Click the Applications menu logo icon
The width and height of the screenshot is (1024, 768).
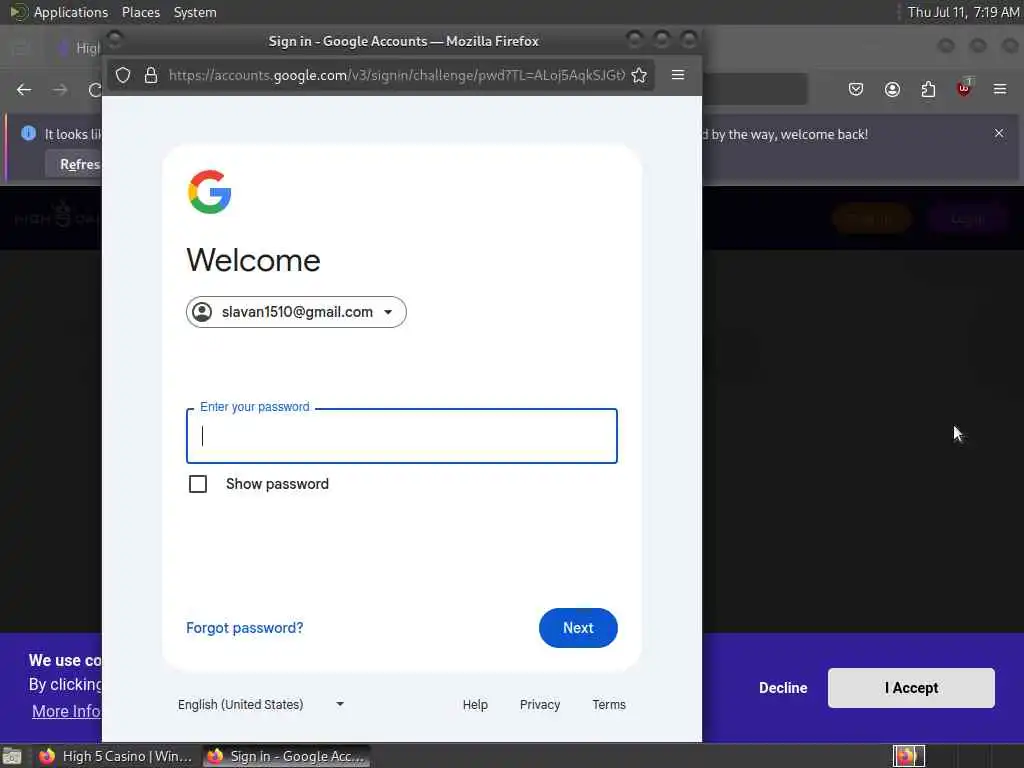pyautogui.click(x=18, y=12)
